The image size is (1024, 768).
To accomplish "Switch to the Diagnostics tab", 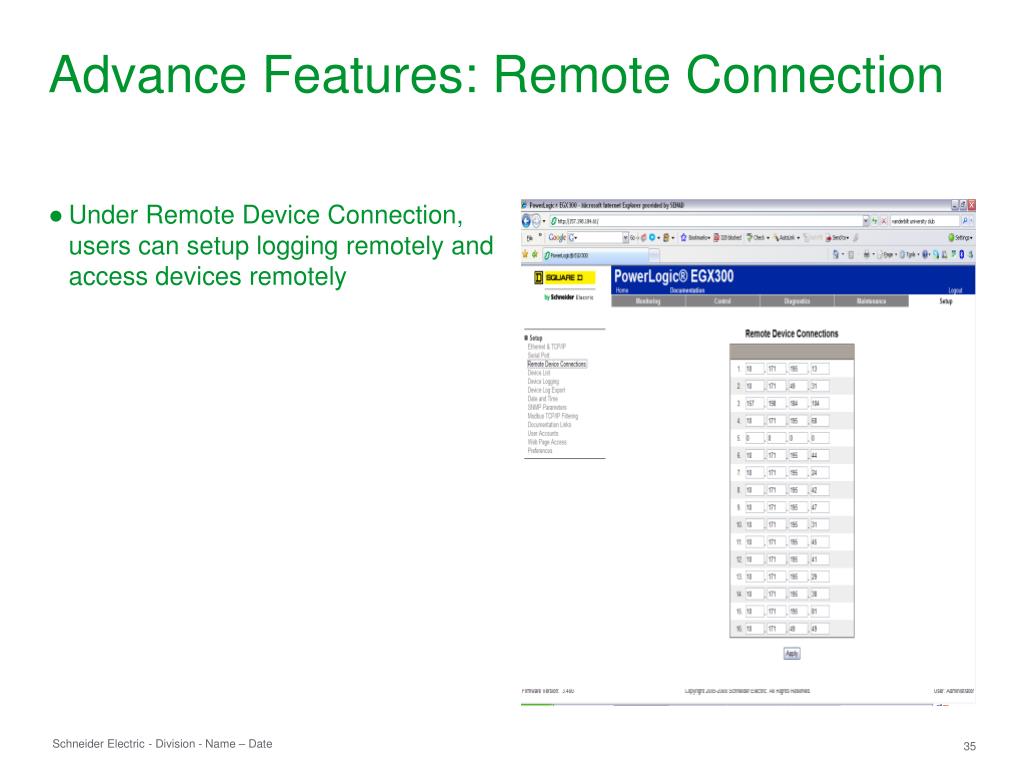I will pyautogui.click(x=797, y=301).
